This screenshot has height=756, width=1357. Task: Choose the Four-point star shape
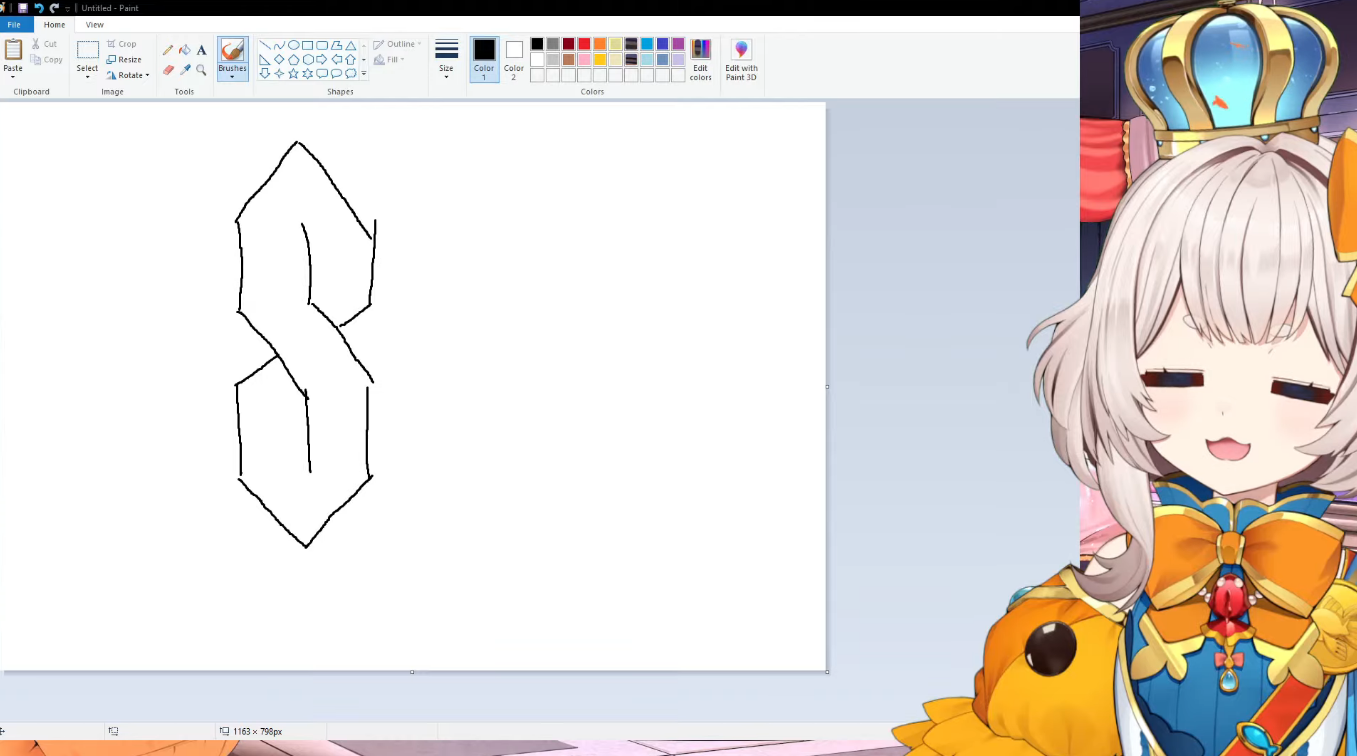(279, 74)
